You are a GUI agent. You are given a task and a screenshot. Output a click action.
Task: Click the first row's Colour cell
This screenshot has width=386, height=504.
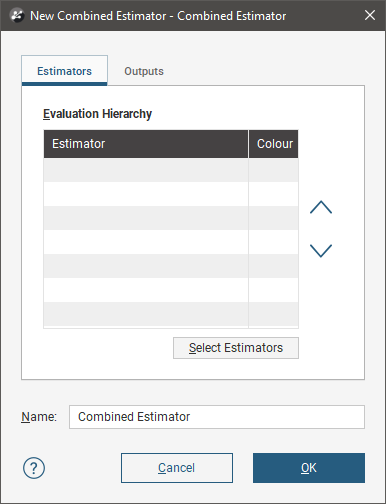point(274,170)
